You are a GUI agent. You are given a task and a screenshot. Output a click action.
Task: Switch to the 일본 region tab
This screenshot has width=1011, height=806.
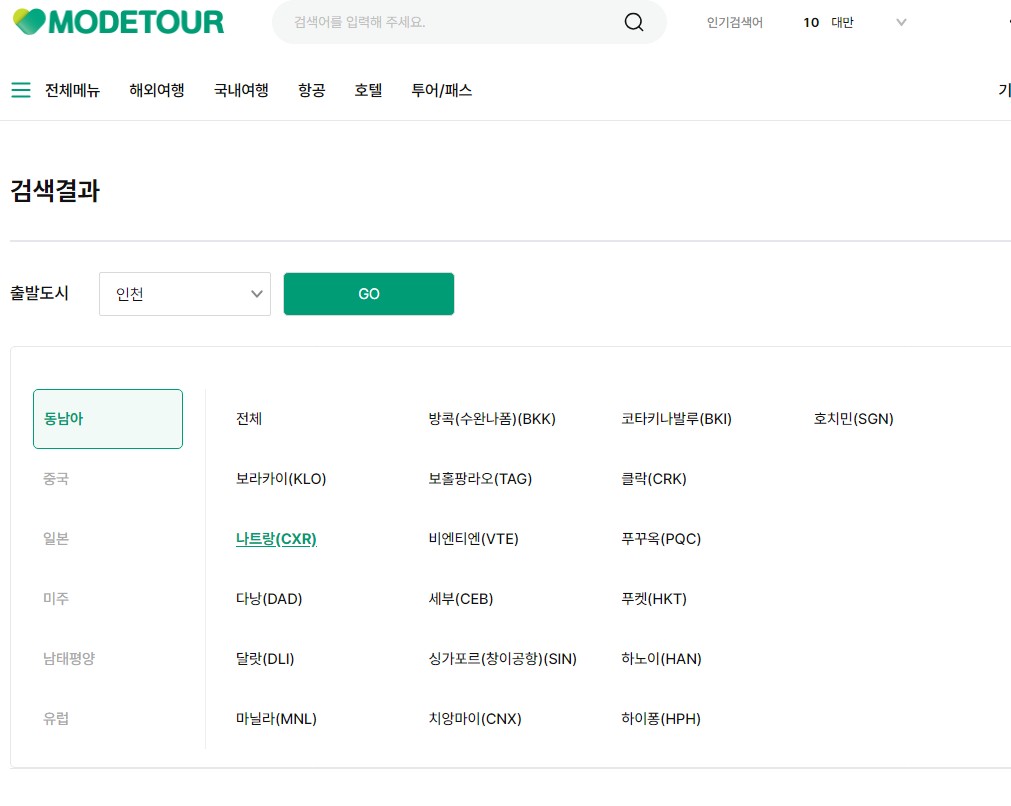pos(55,538)
